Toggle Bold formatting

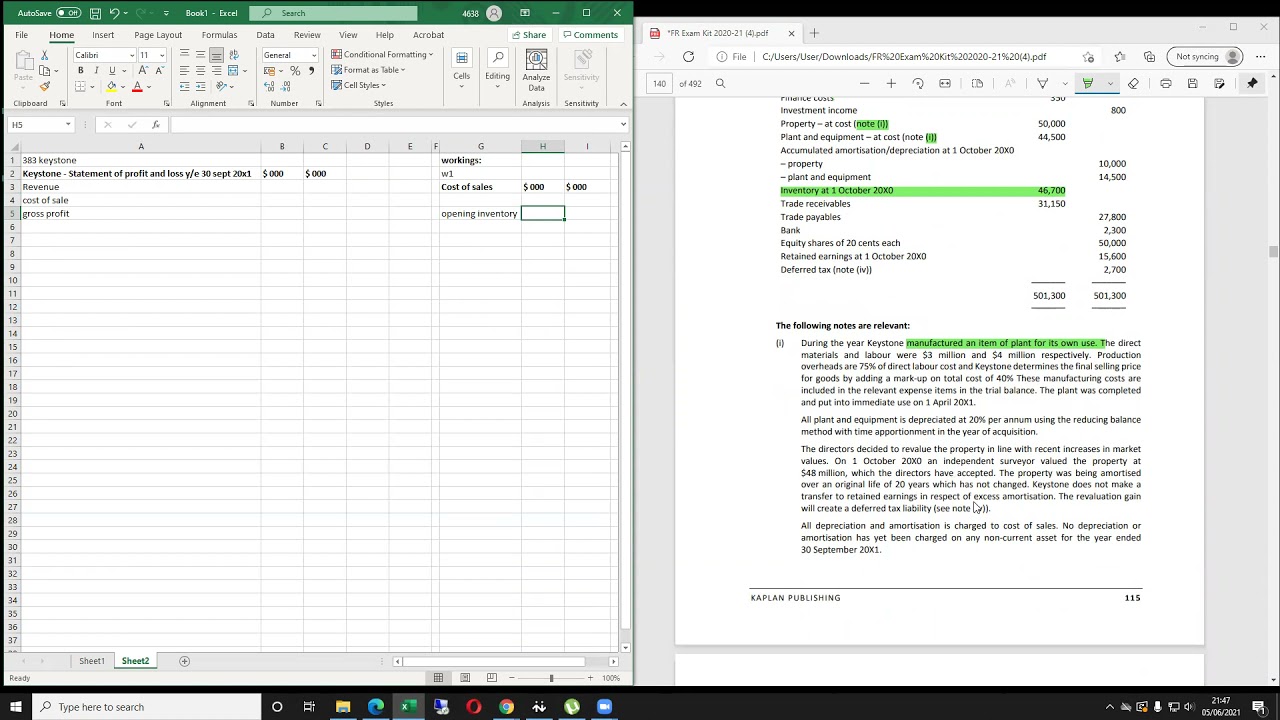tap(80, 71)
